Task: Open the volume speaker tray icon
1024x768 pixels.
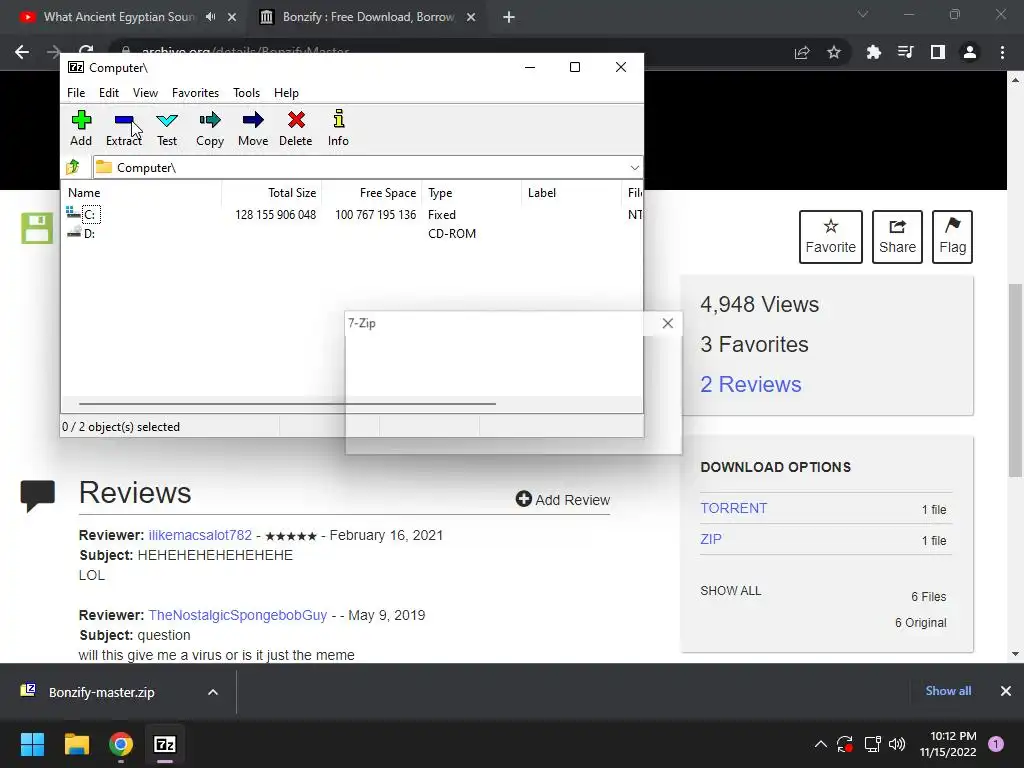Action: [897, 744]
